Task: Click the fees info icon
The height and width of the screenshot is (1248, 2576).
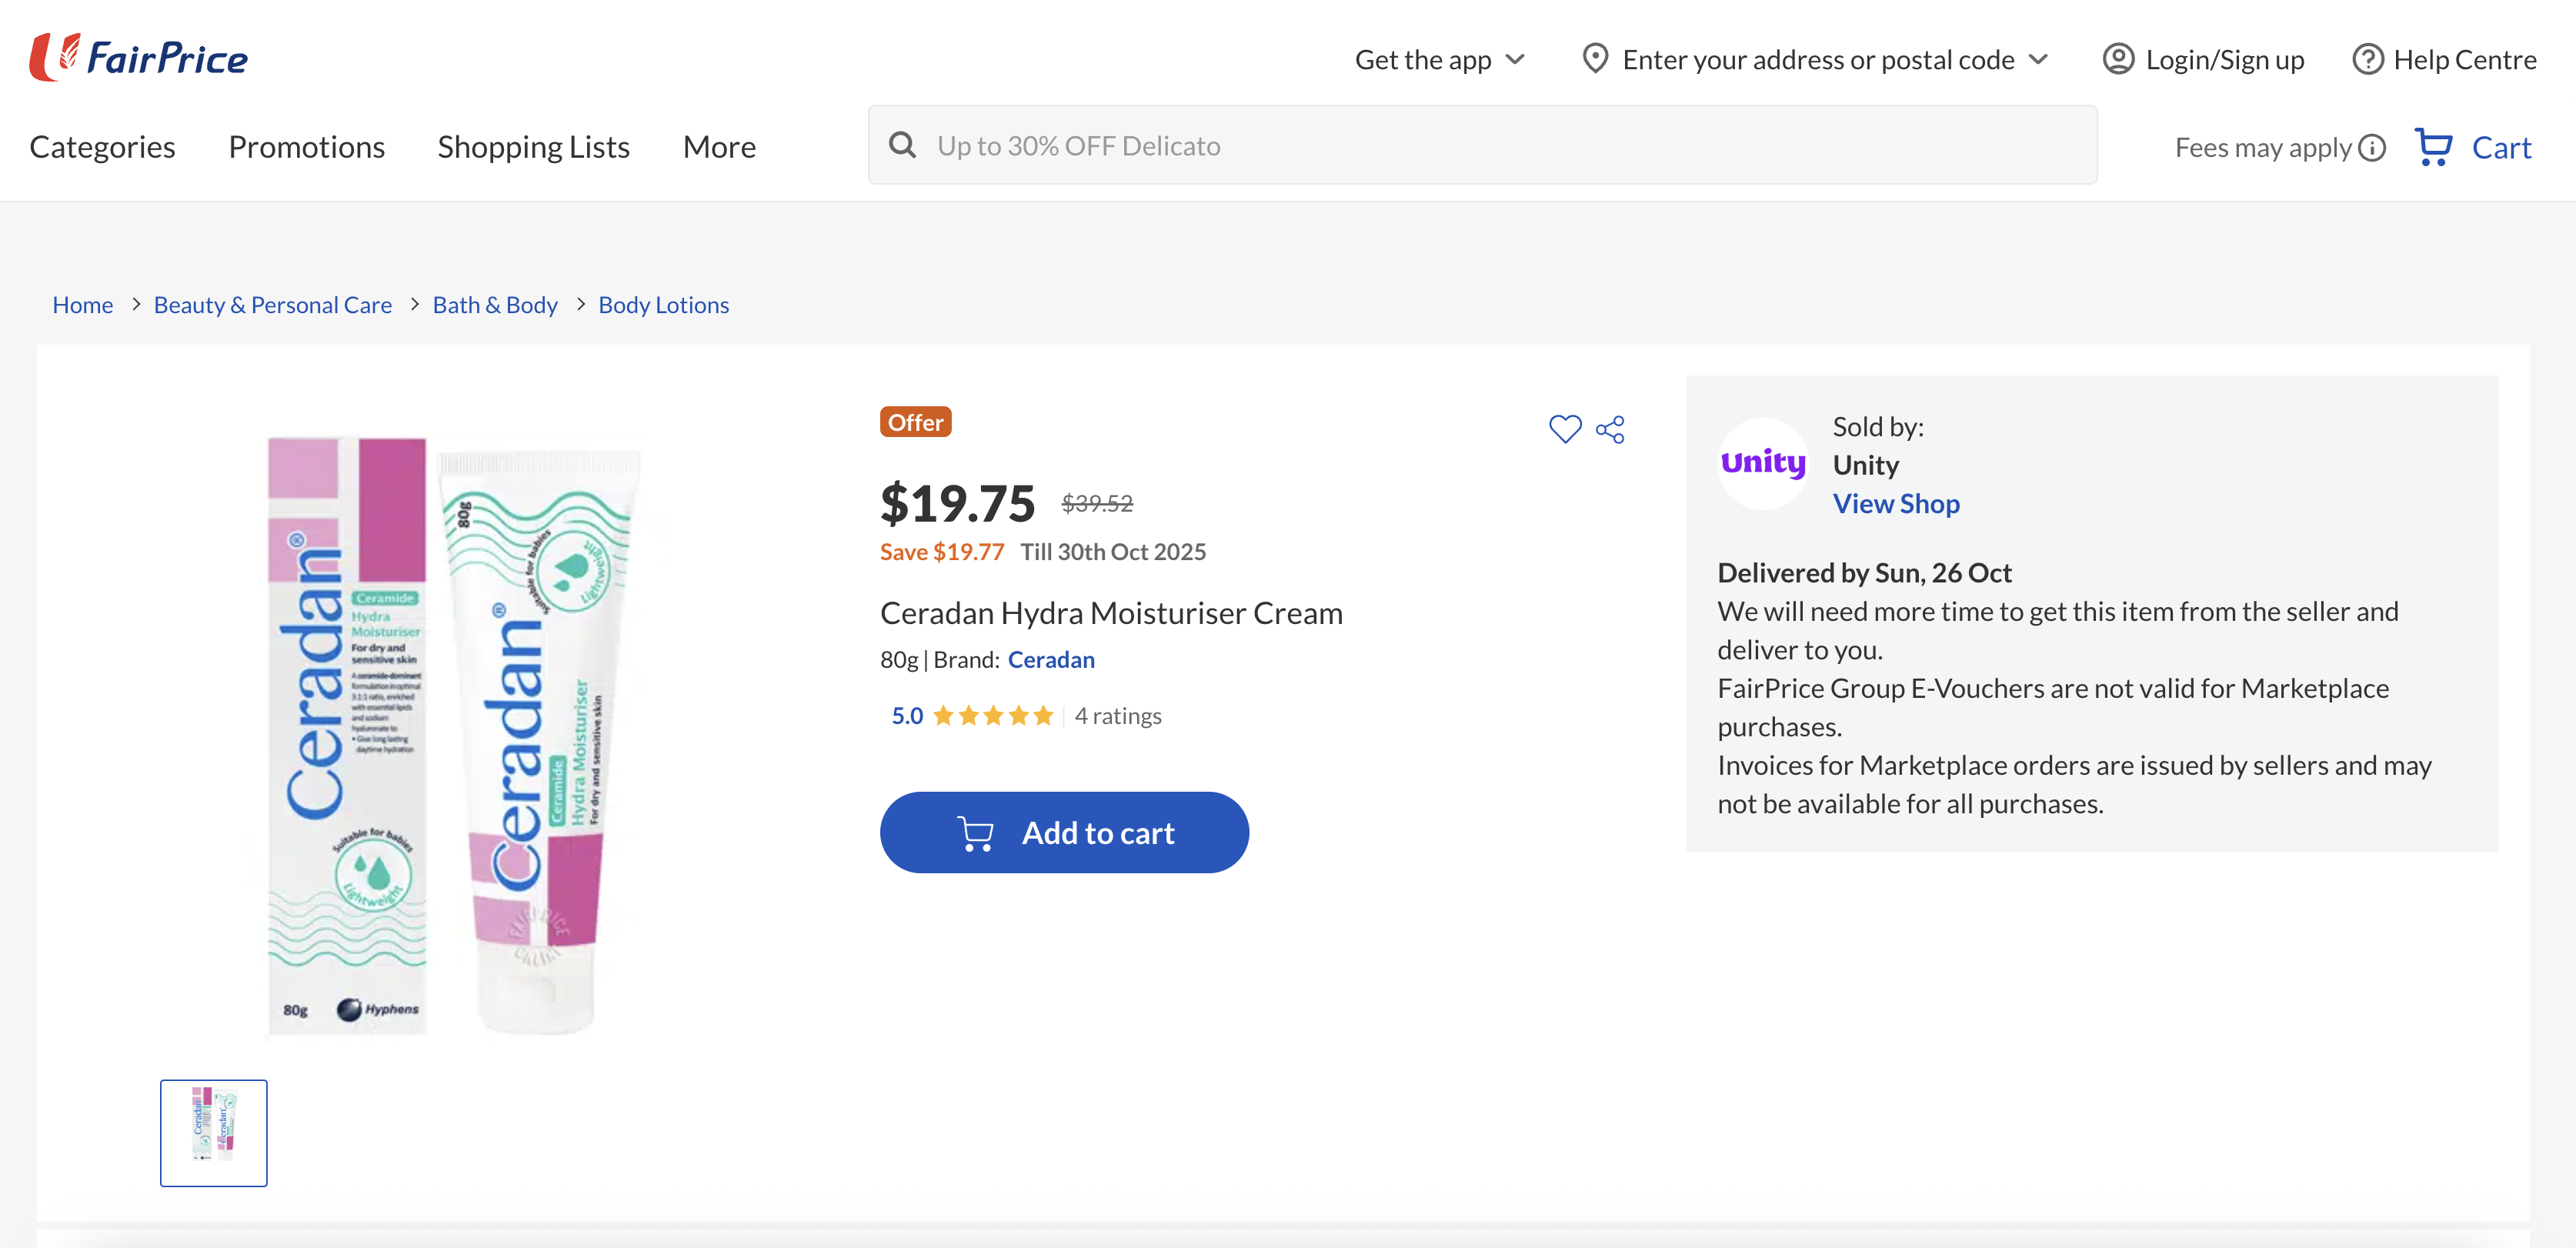Action: pyautogui.click(x=2372, y=148)
